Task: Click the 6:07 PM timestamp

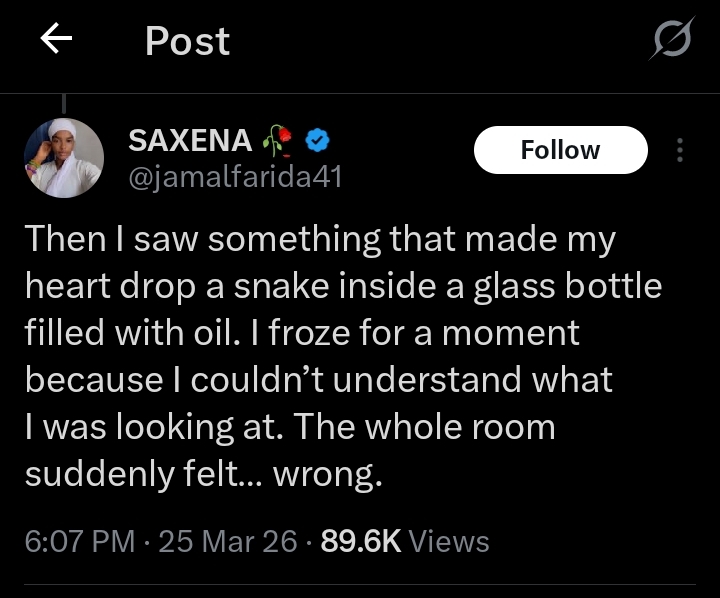Action: pos(79,541)
